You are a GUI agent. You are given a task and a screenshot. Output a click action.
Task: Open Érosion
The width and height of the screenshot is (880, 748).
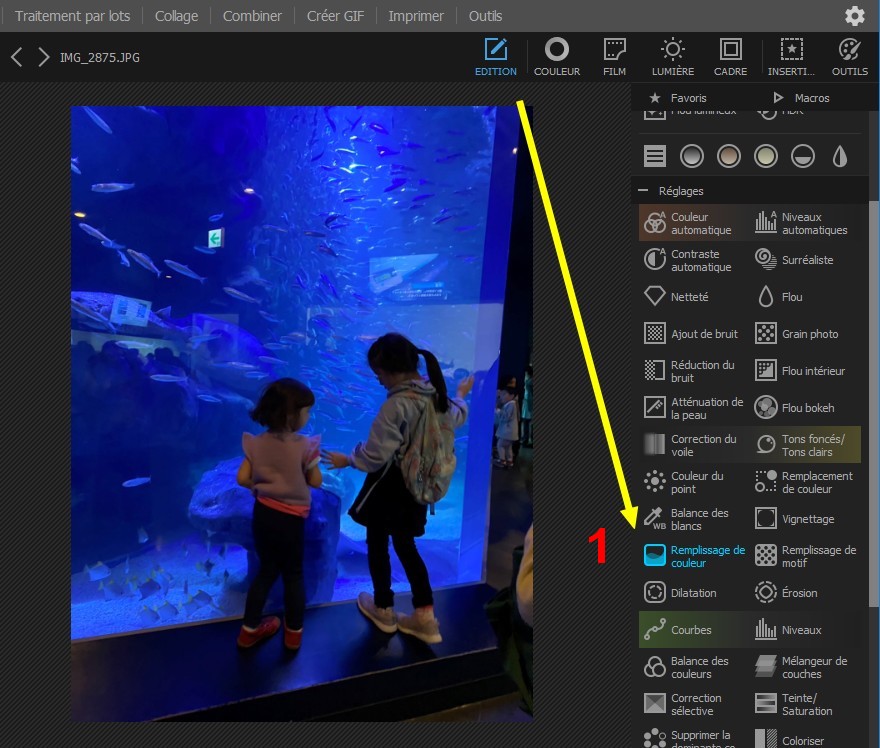coord(804,593)
